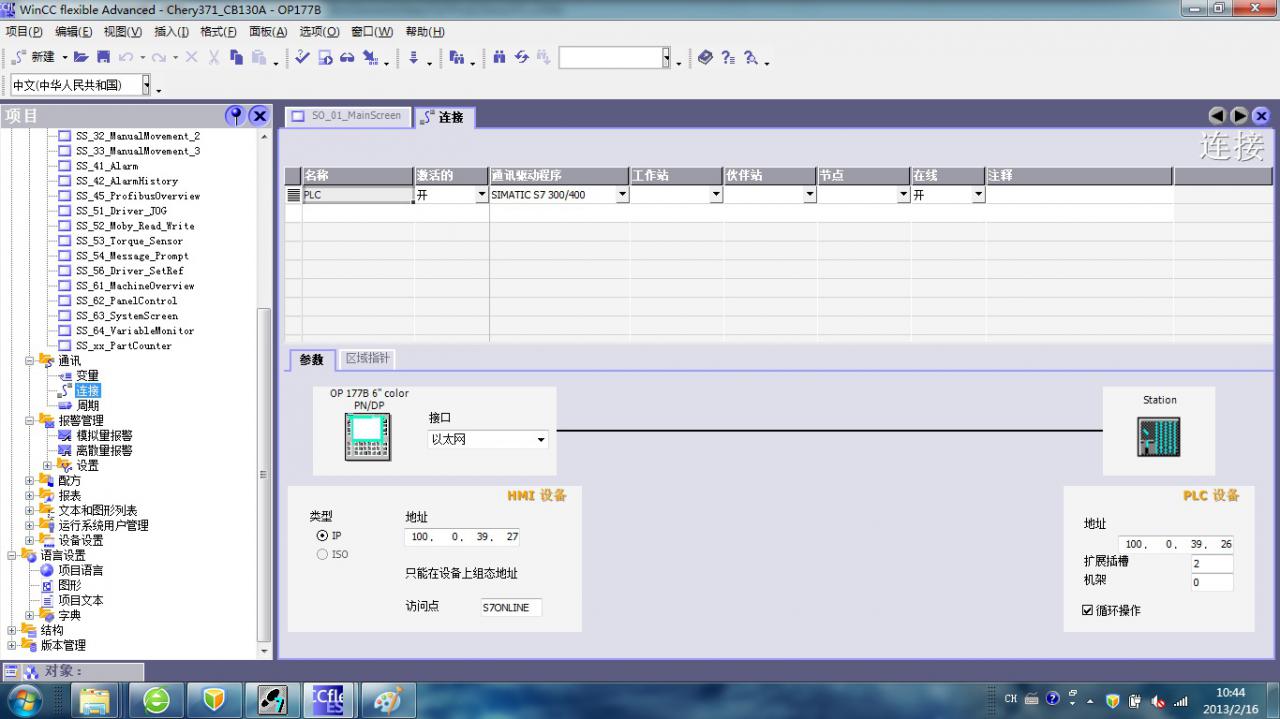1280x719 pixels.
Task: Open 周期 in the project tree
Action: click(87, 405)
